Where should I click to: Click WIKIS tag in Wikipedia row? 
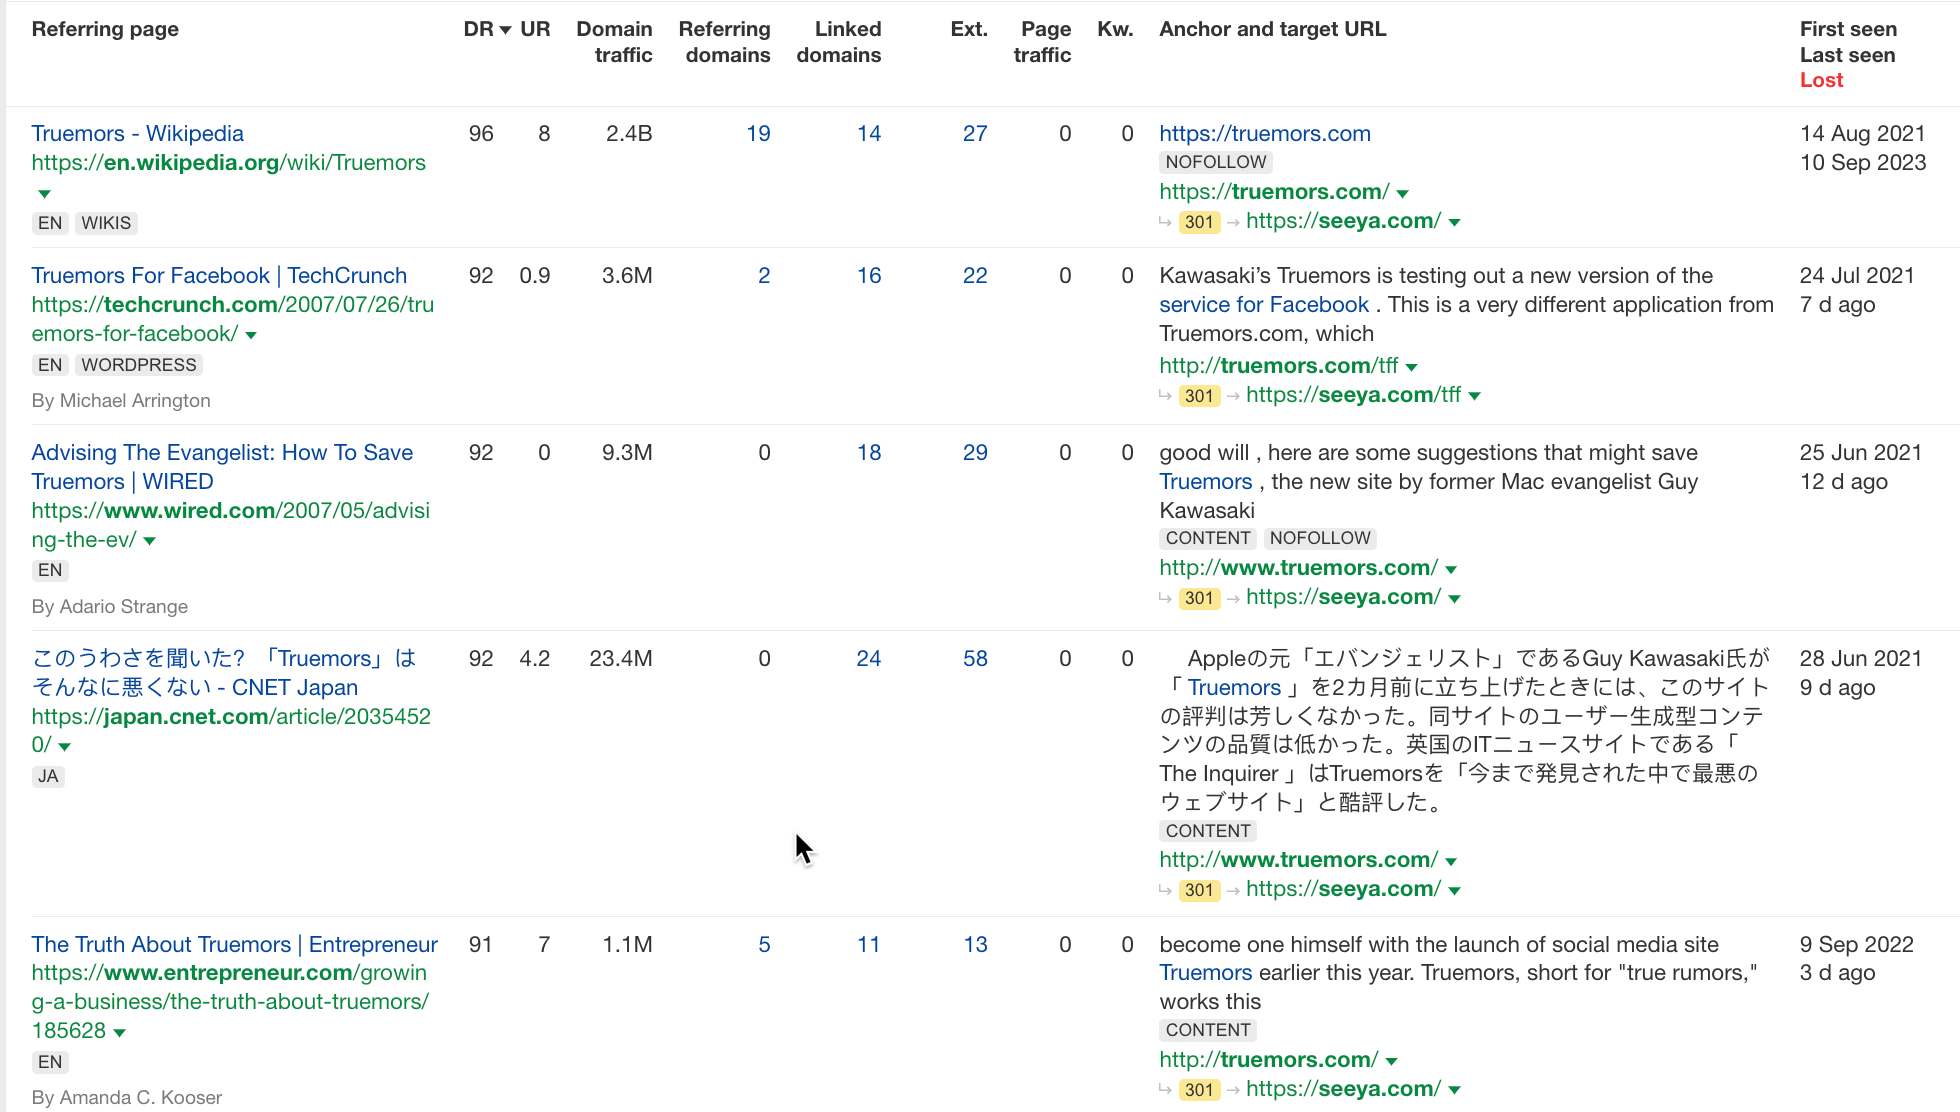(x=106, y=223)
